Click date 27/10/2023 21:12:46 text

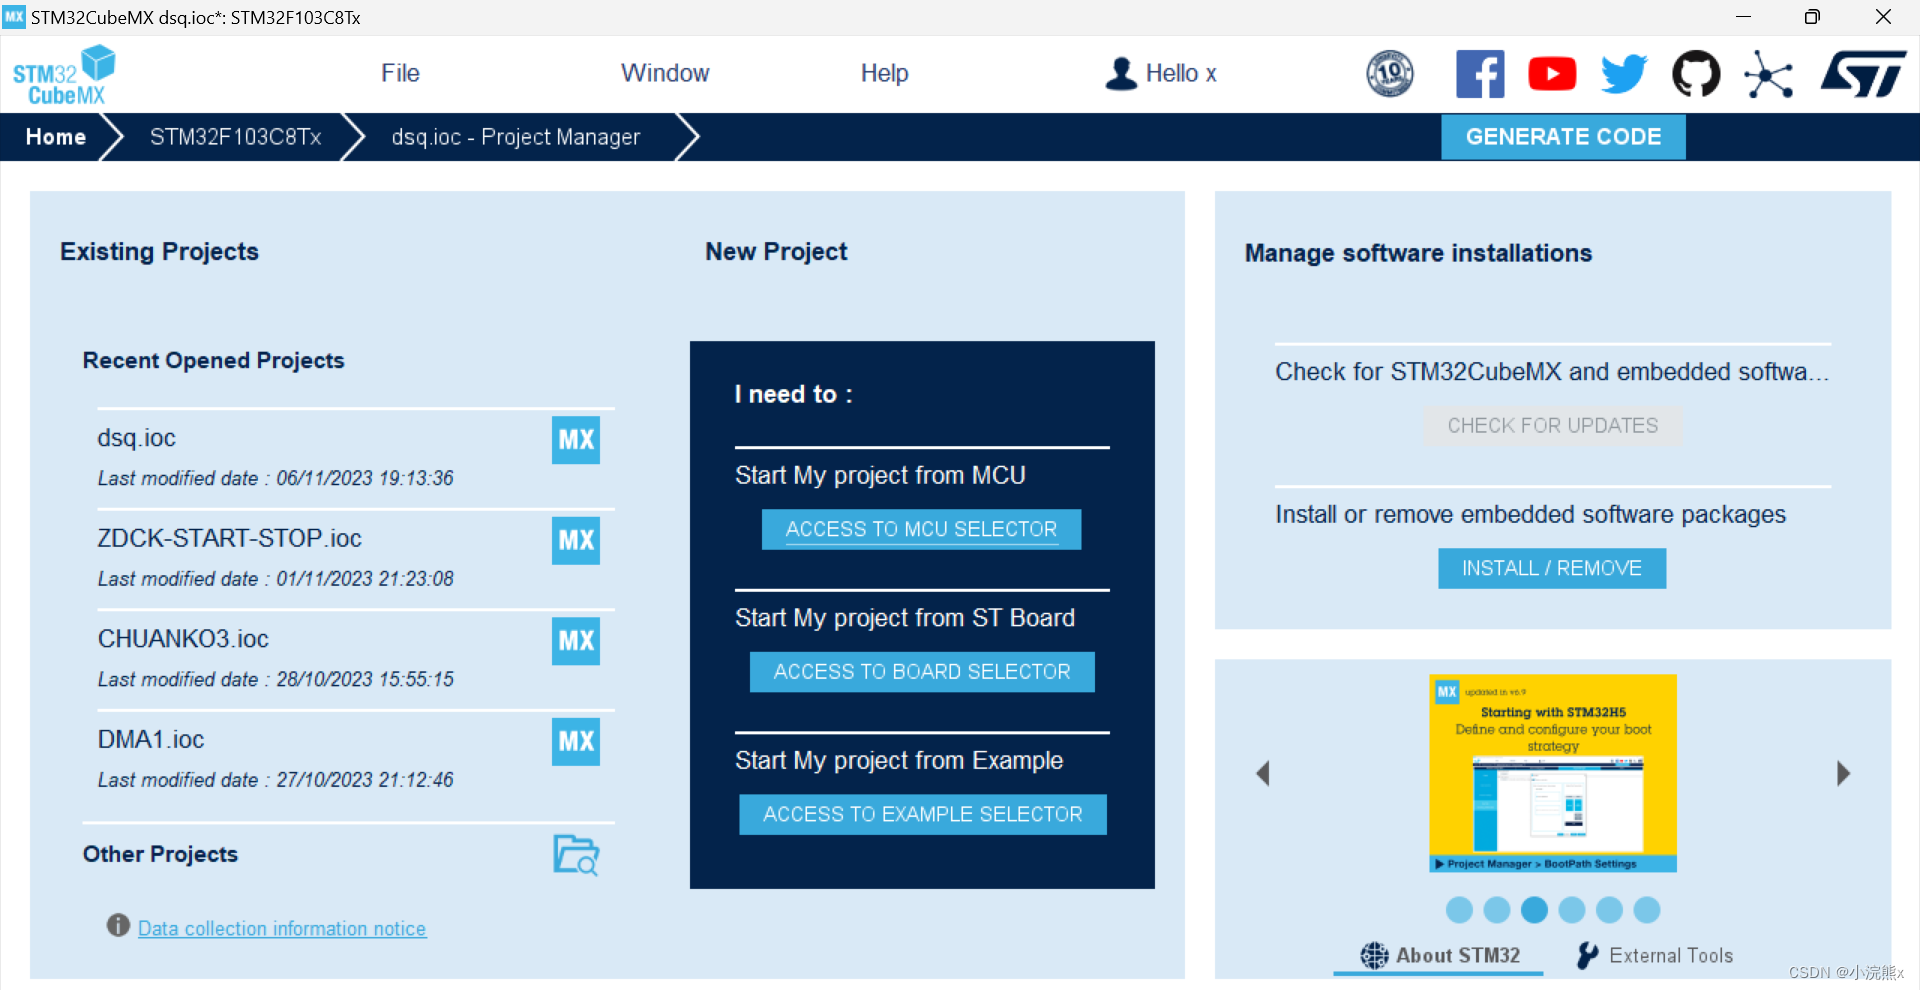365,780
